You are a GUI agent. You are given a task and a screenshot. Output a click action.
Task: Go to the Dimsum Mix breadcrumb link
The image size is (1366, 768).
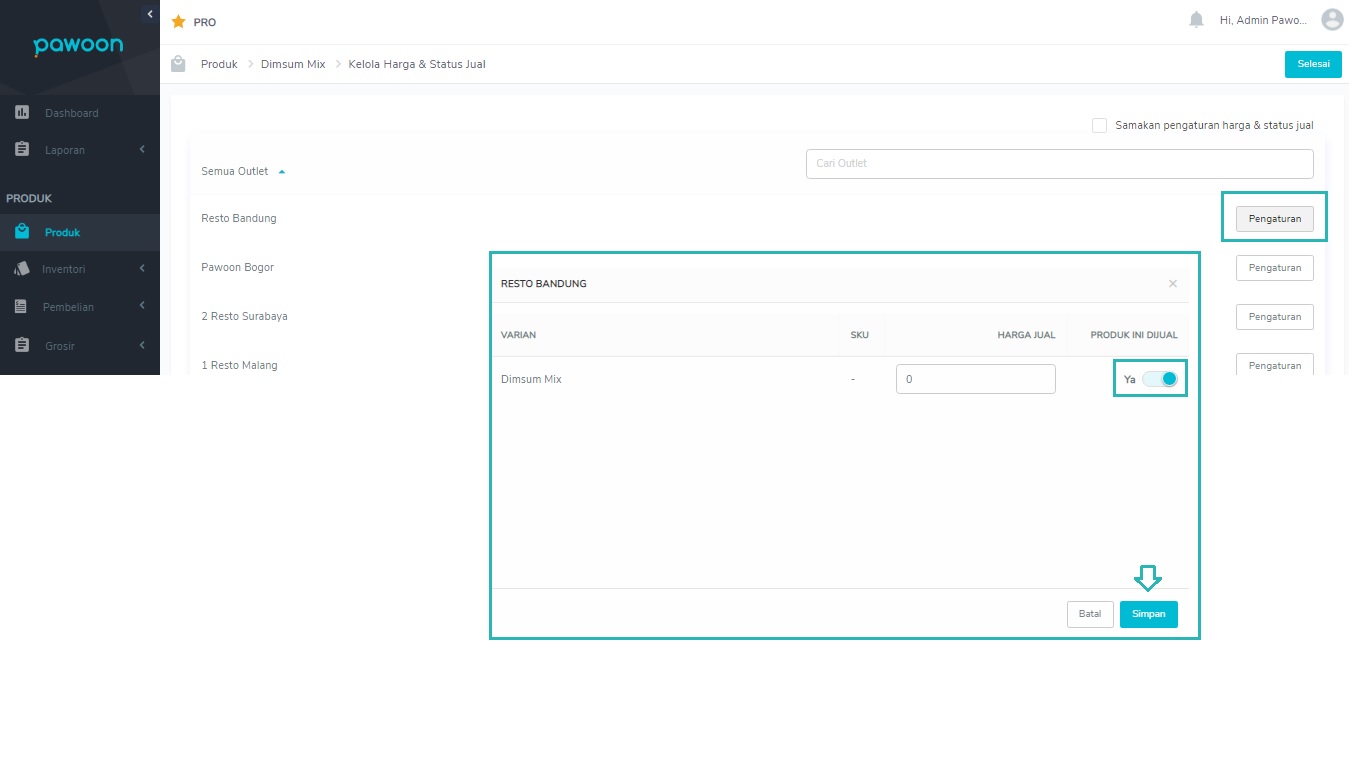(x=293, y=64)
